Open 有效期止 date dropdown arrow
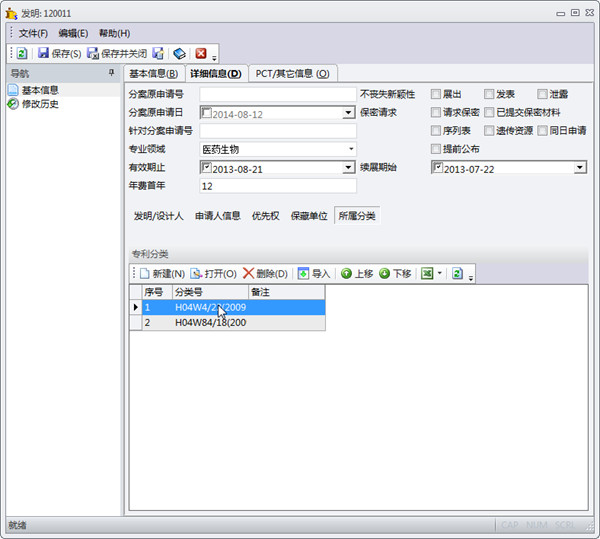Image resolution: width=600 pixels, height=539 pixels. coord(348,168)
